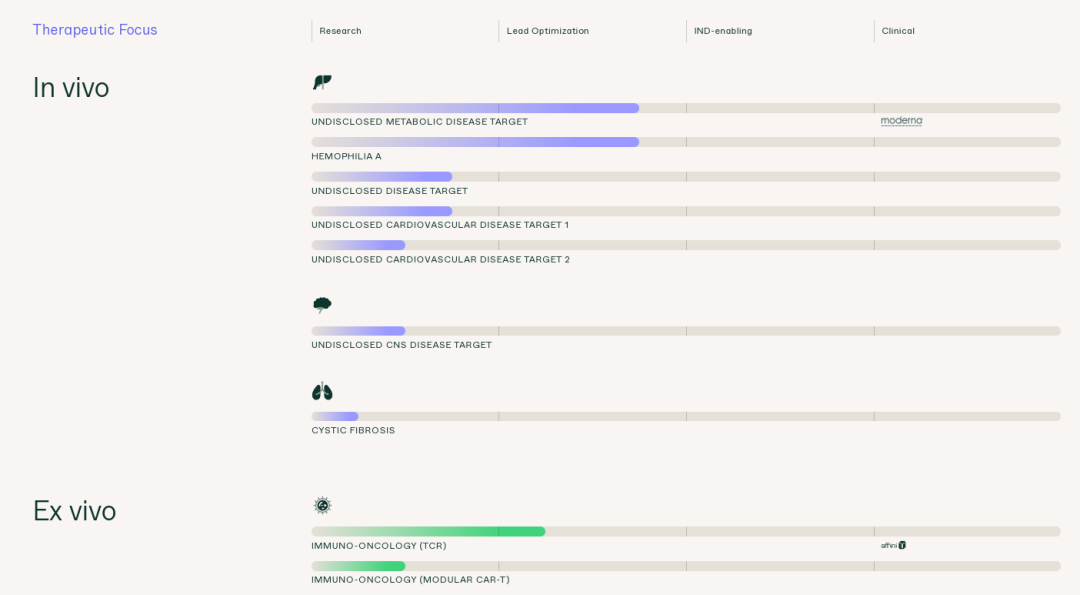Click Undisclosed Metabolic Disease Target label
Viewport: 1080px width, 595px height.
(x=419, y=122)
